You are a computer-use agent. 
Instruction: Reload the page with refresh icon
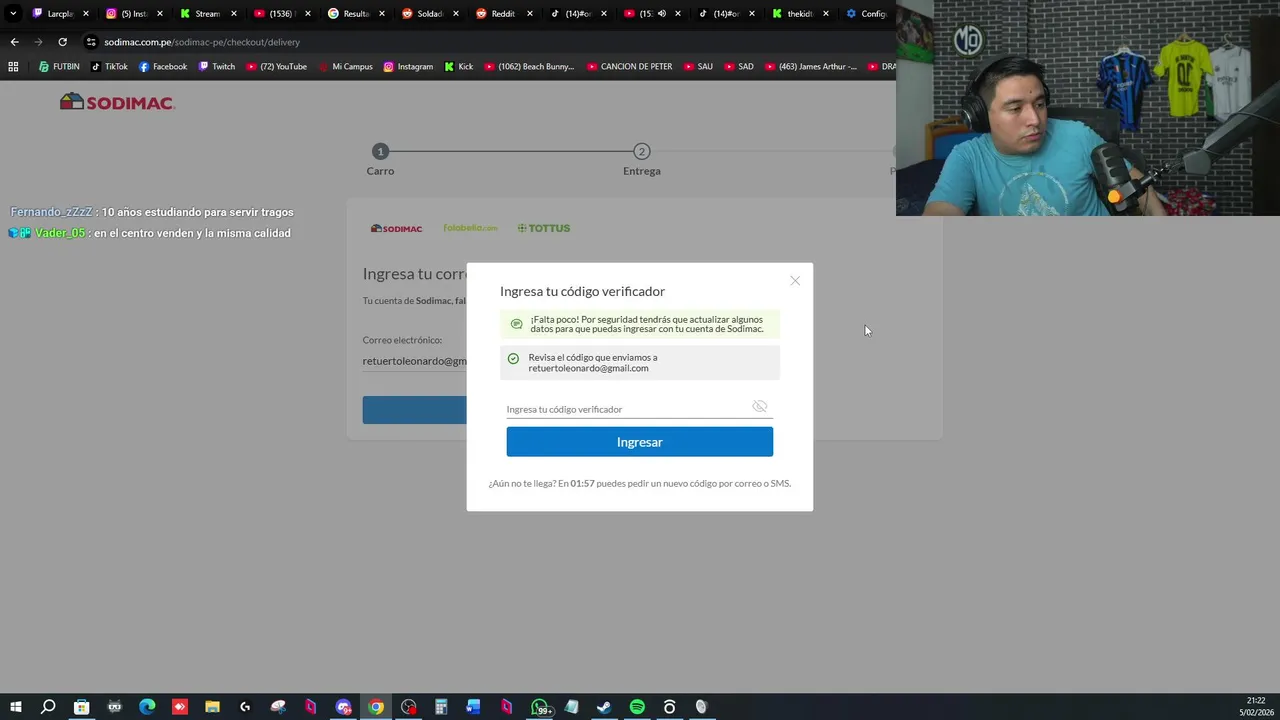click(x=62, y=42)
